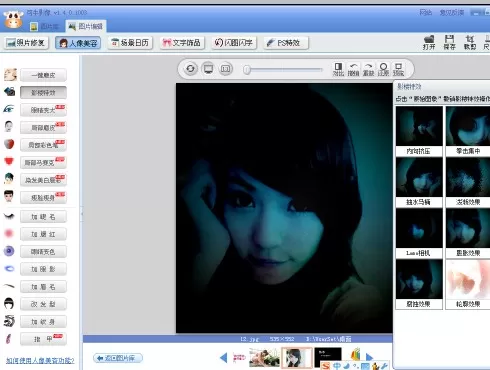Screen dimensions: 490x370
Task: Click the 加眉毛 add eyebrows button
Action: point(43,287)
